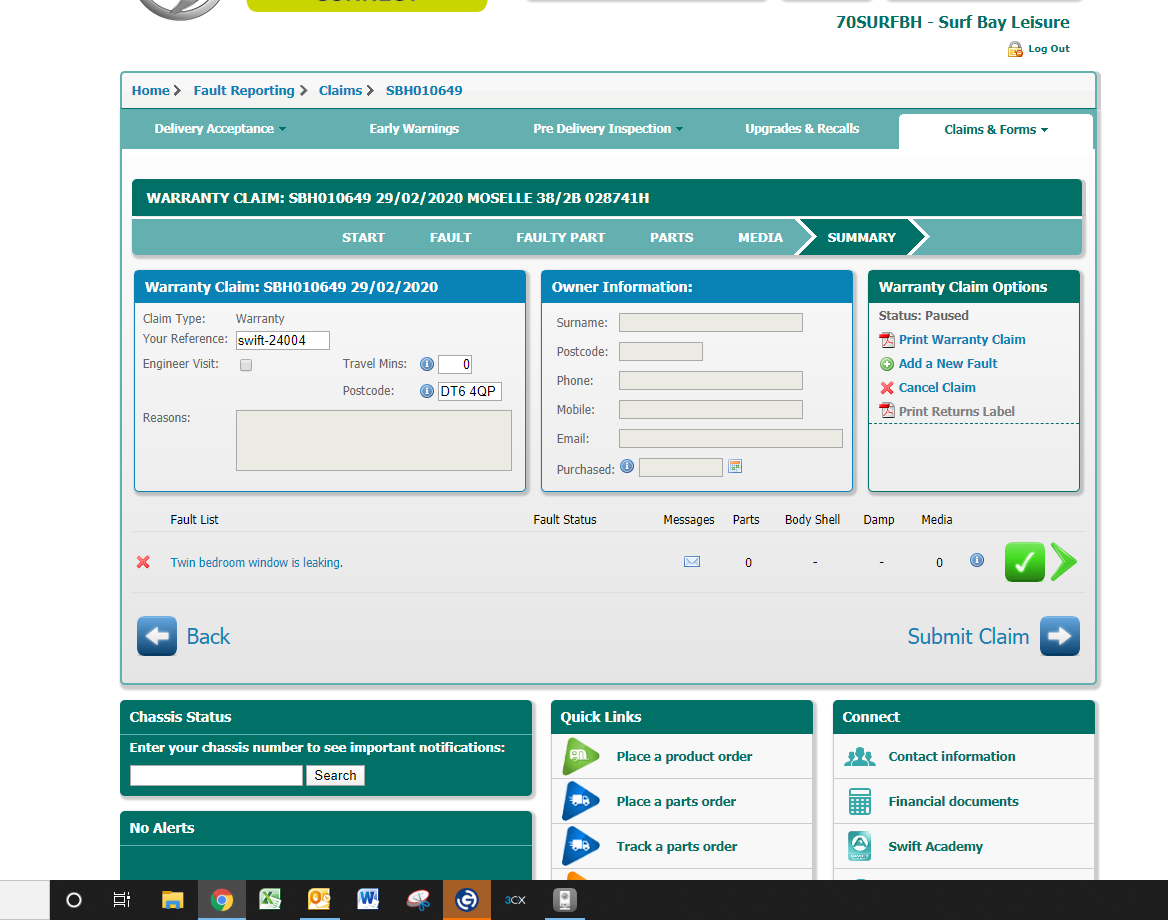
Task: Click the Place a product order icon
Action: pyautogui.click(x=581, y=757)
